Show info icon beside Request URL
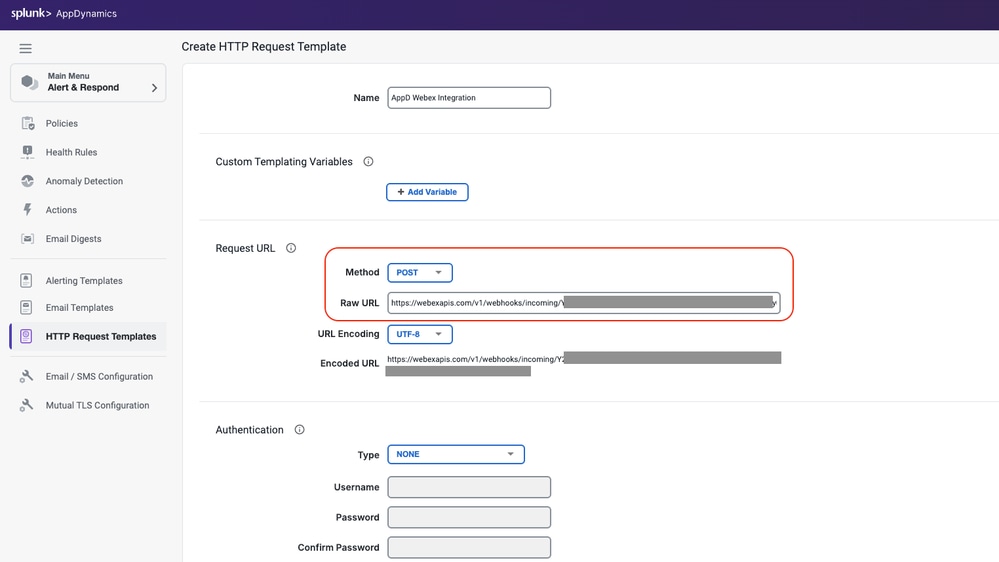The height and width of the screenshot is (562, 999). (x=291, y=248)
